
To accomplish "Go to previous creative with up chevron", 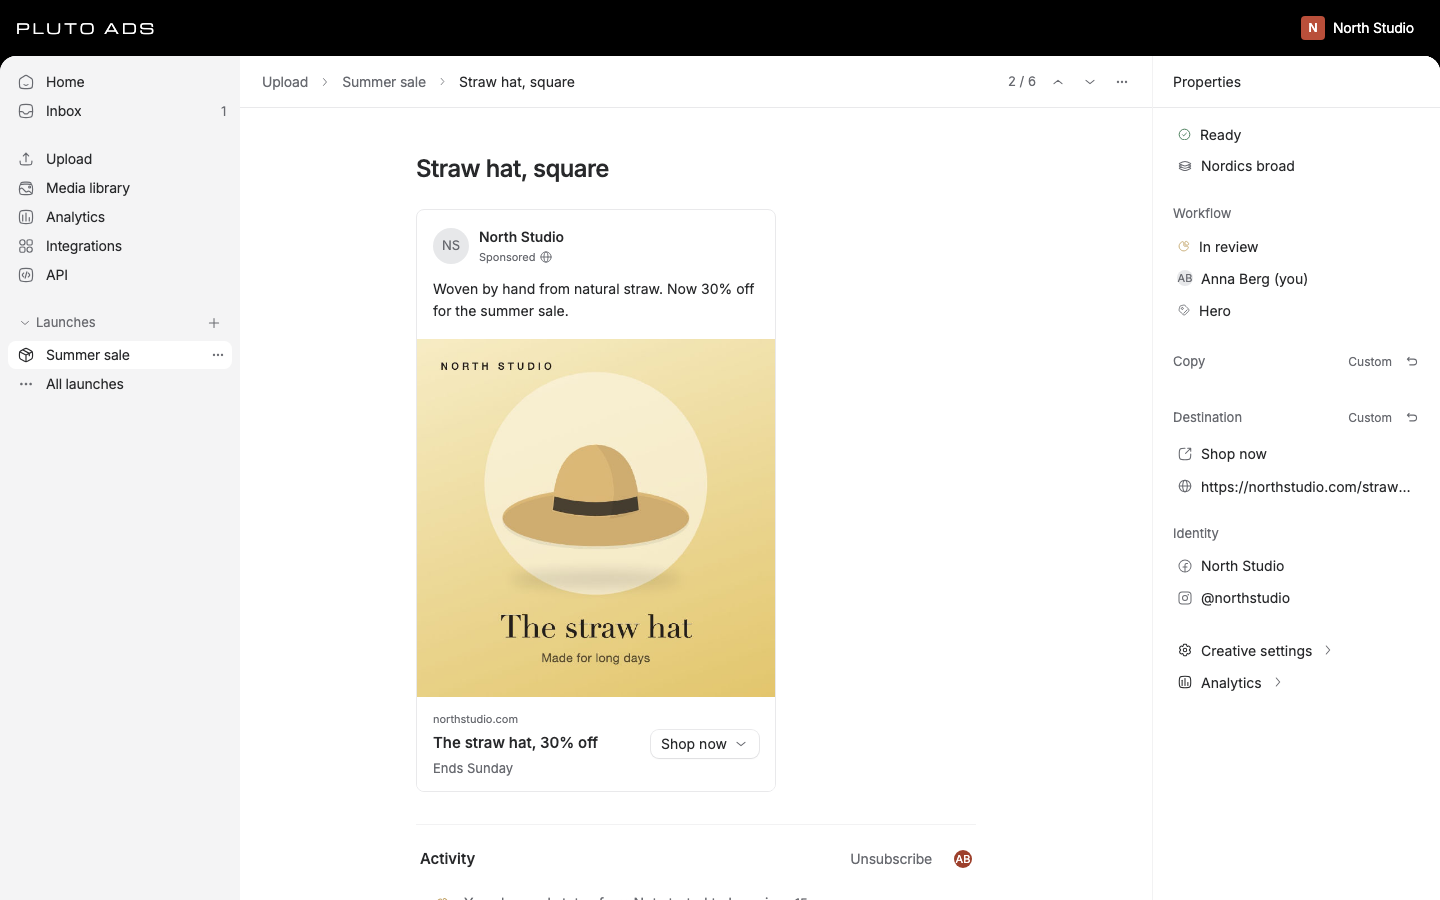I will point(1058,82).
